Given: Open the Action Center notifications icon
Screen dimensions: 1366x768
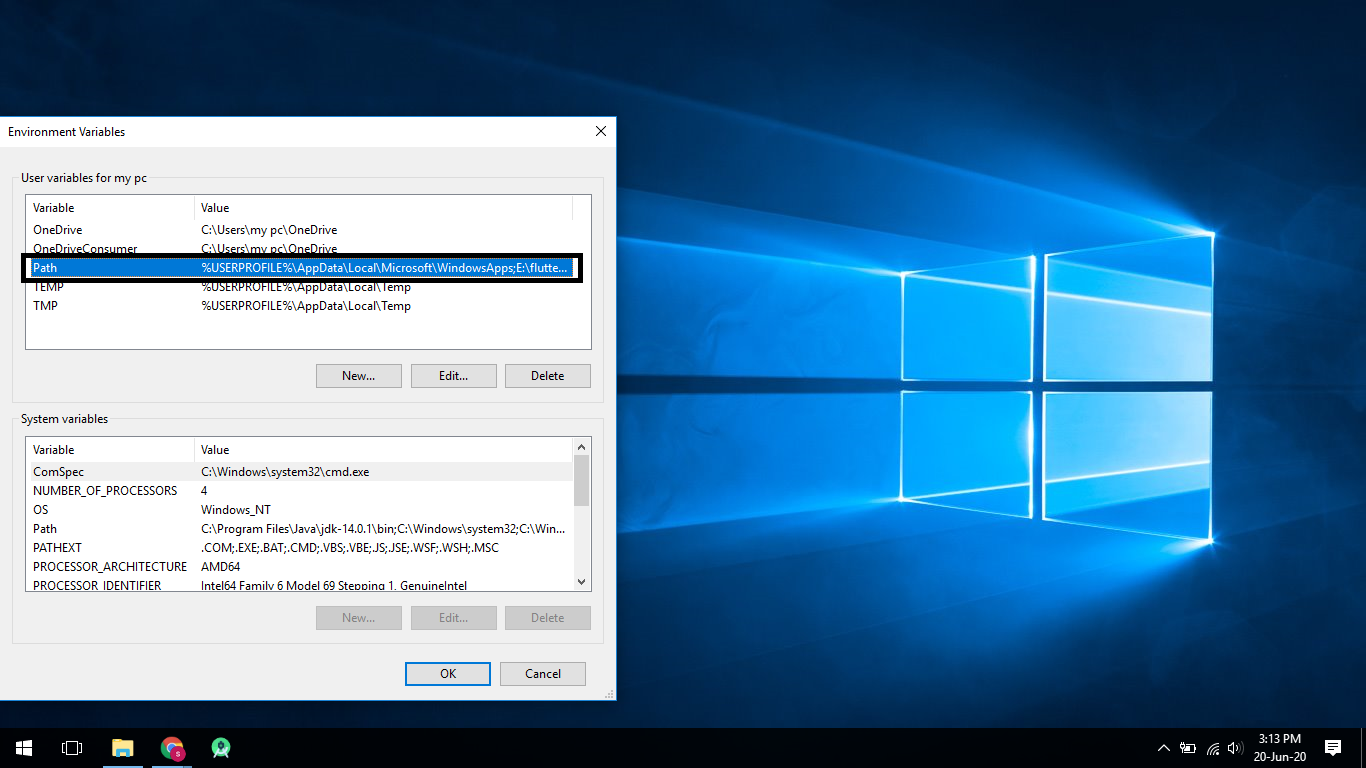Looking at the screenshot, I should coord(1332,747).
